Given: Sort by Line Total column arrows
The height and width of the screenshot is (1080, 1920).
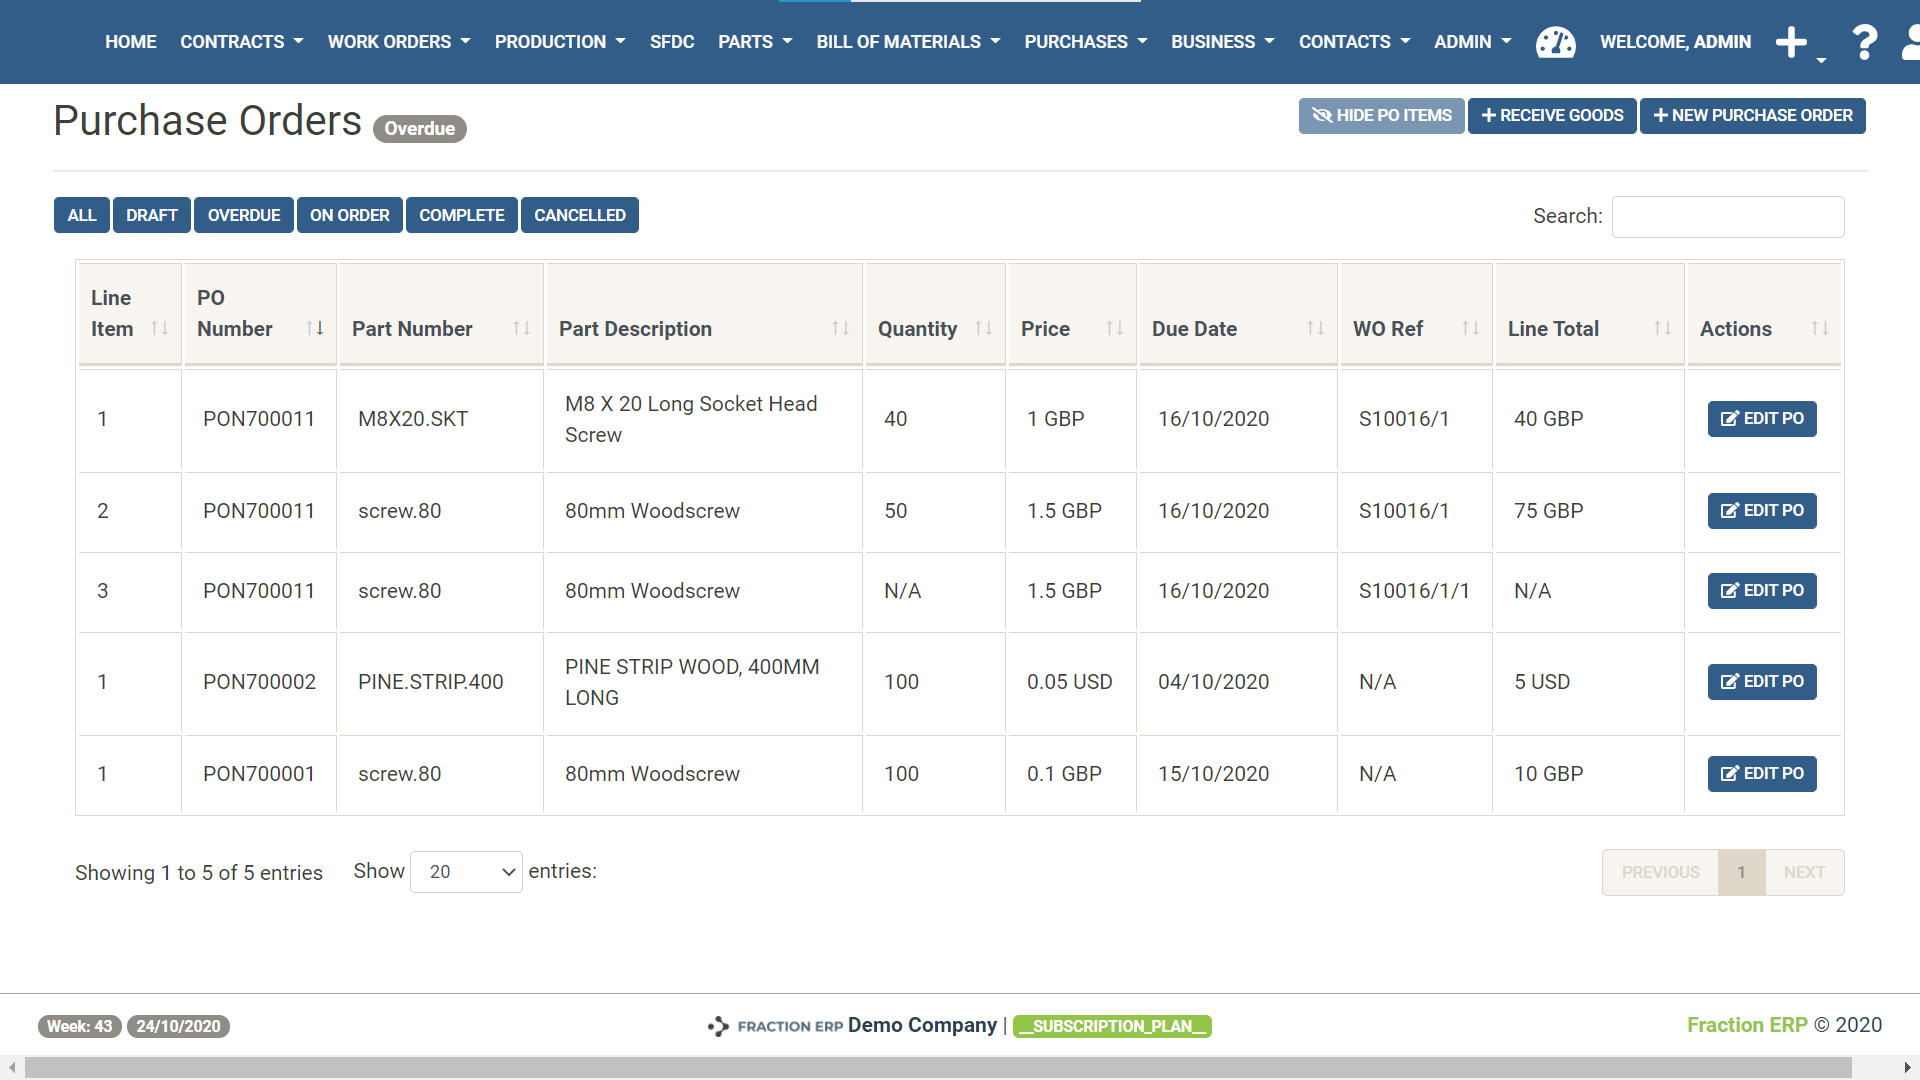Looking at the screenshot, I should (x=1662, y=328).
